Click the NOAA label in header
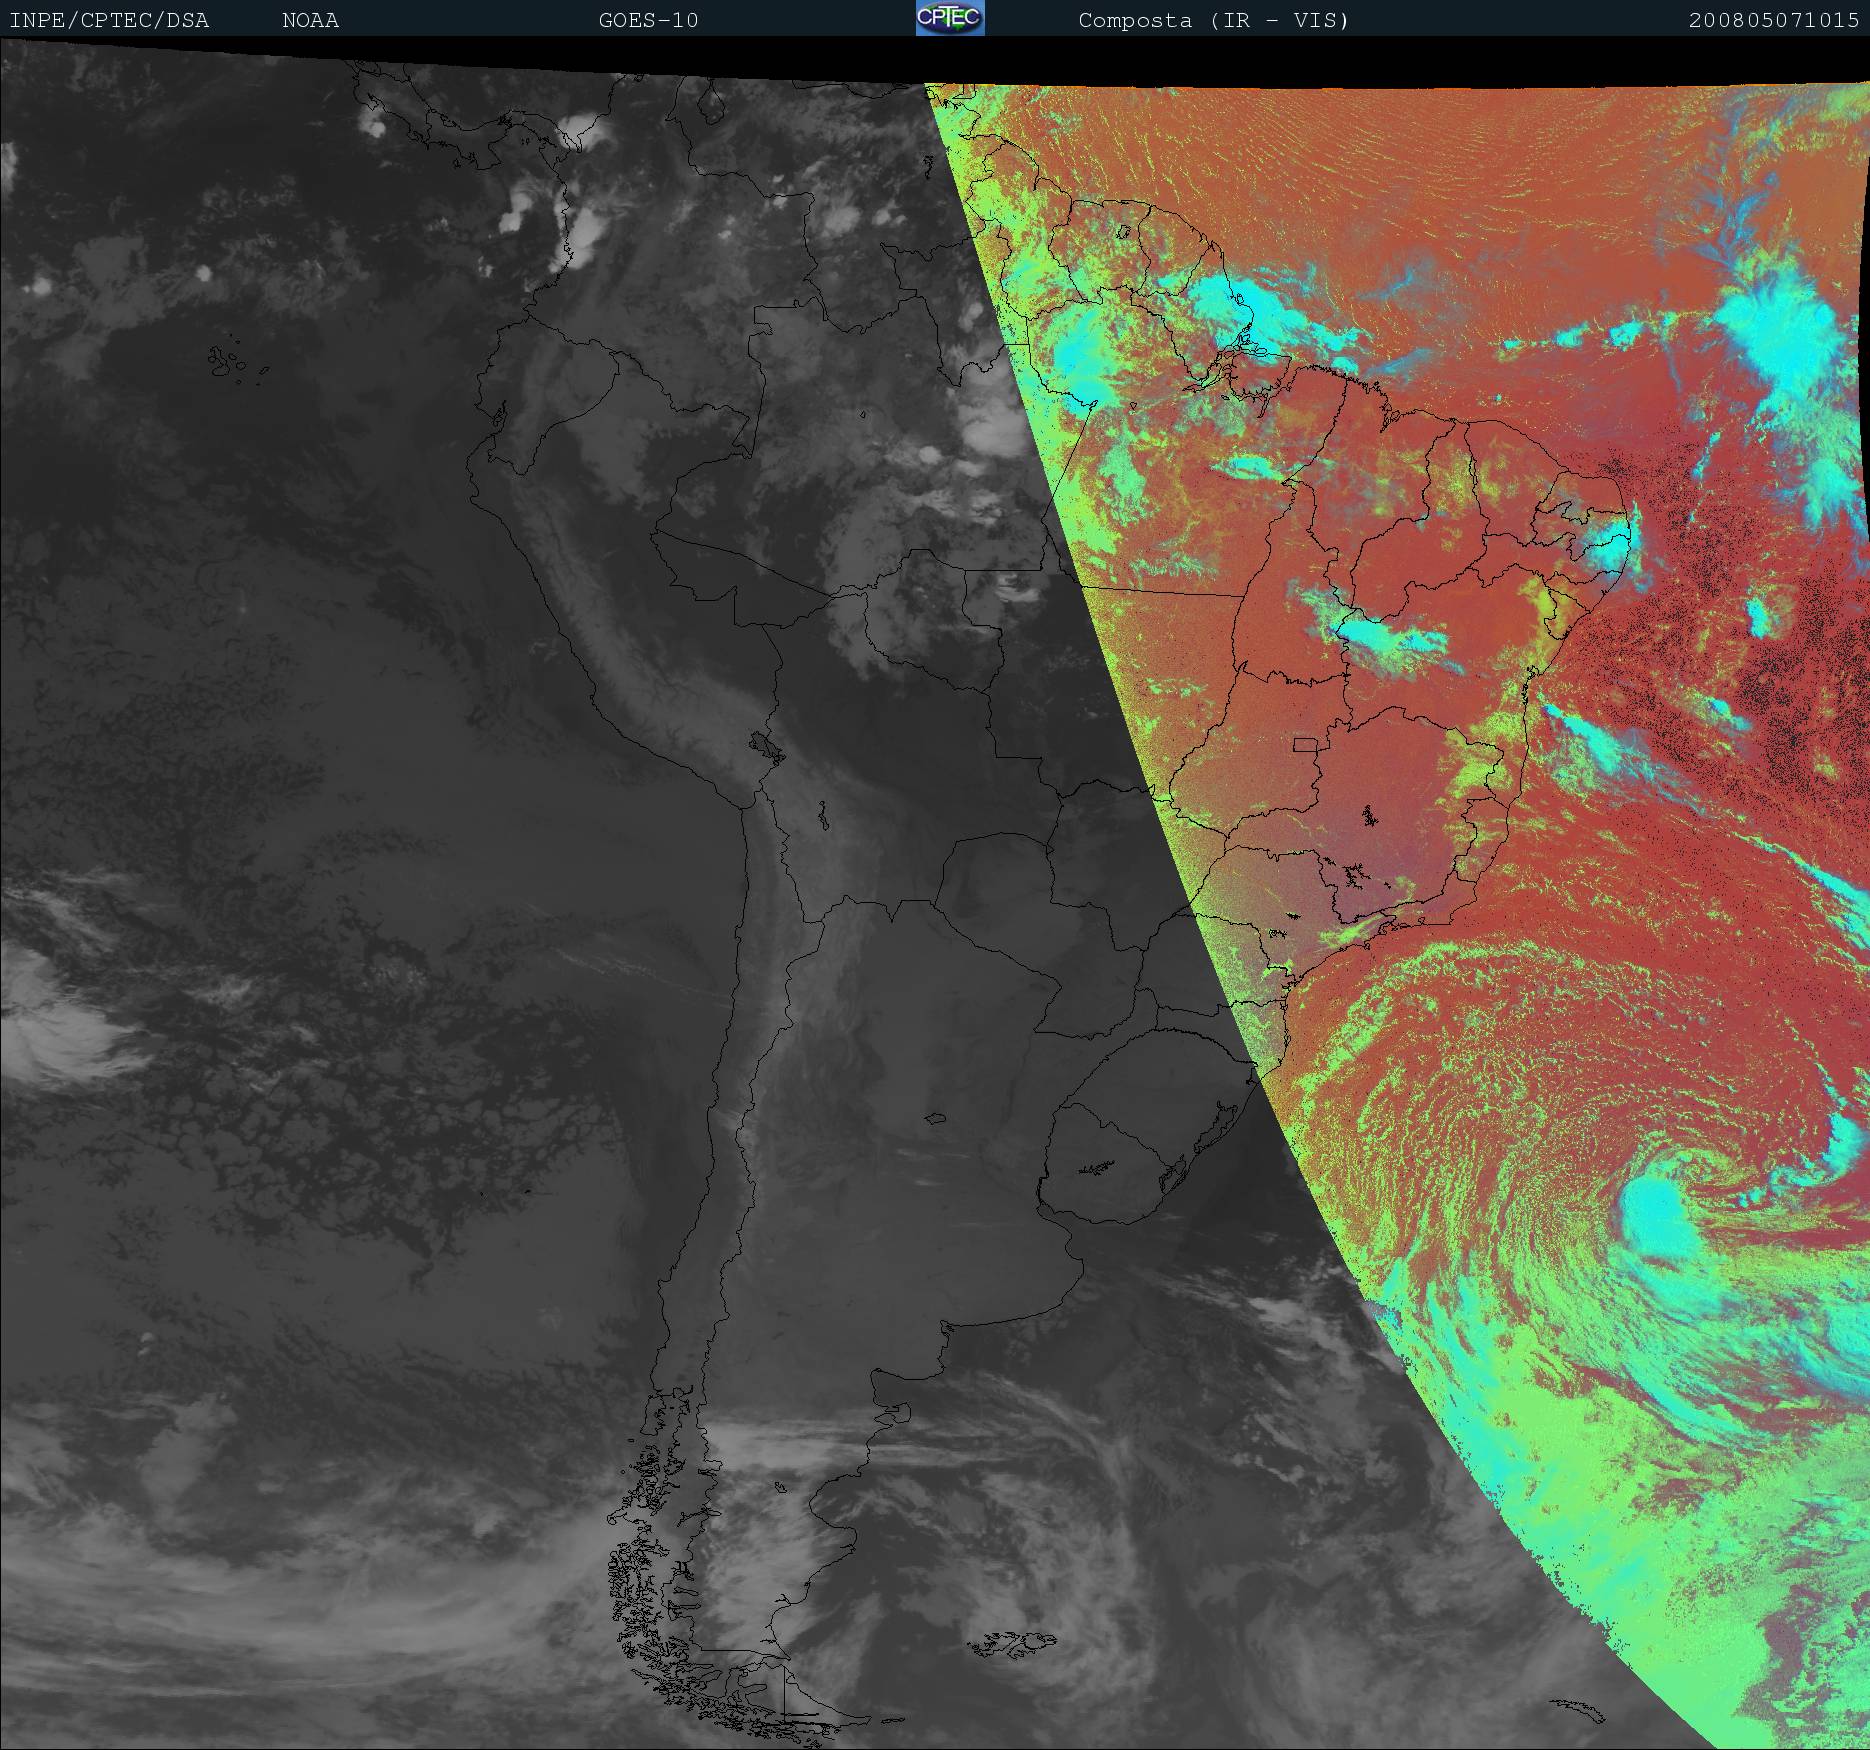This screenshot has height=1750, width=1870. point(310,20)
